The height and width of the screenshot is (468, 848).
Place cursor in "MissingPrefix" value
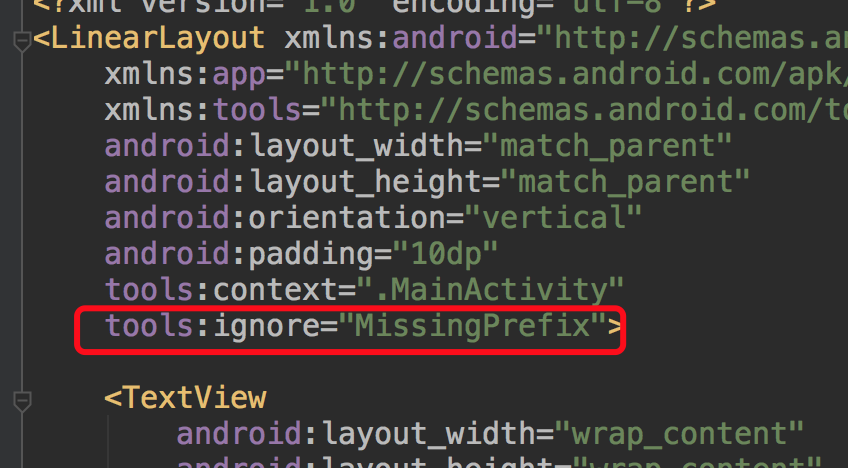pos(472,326)
